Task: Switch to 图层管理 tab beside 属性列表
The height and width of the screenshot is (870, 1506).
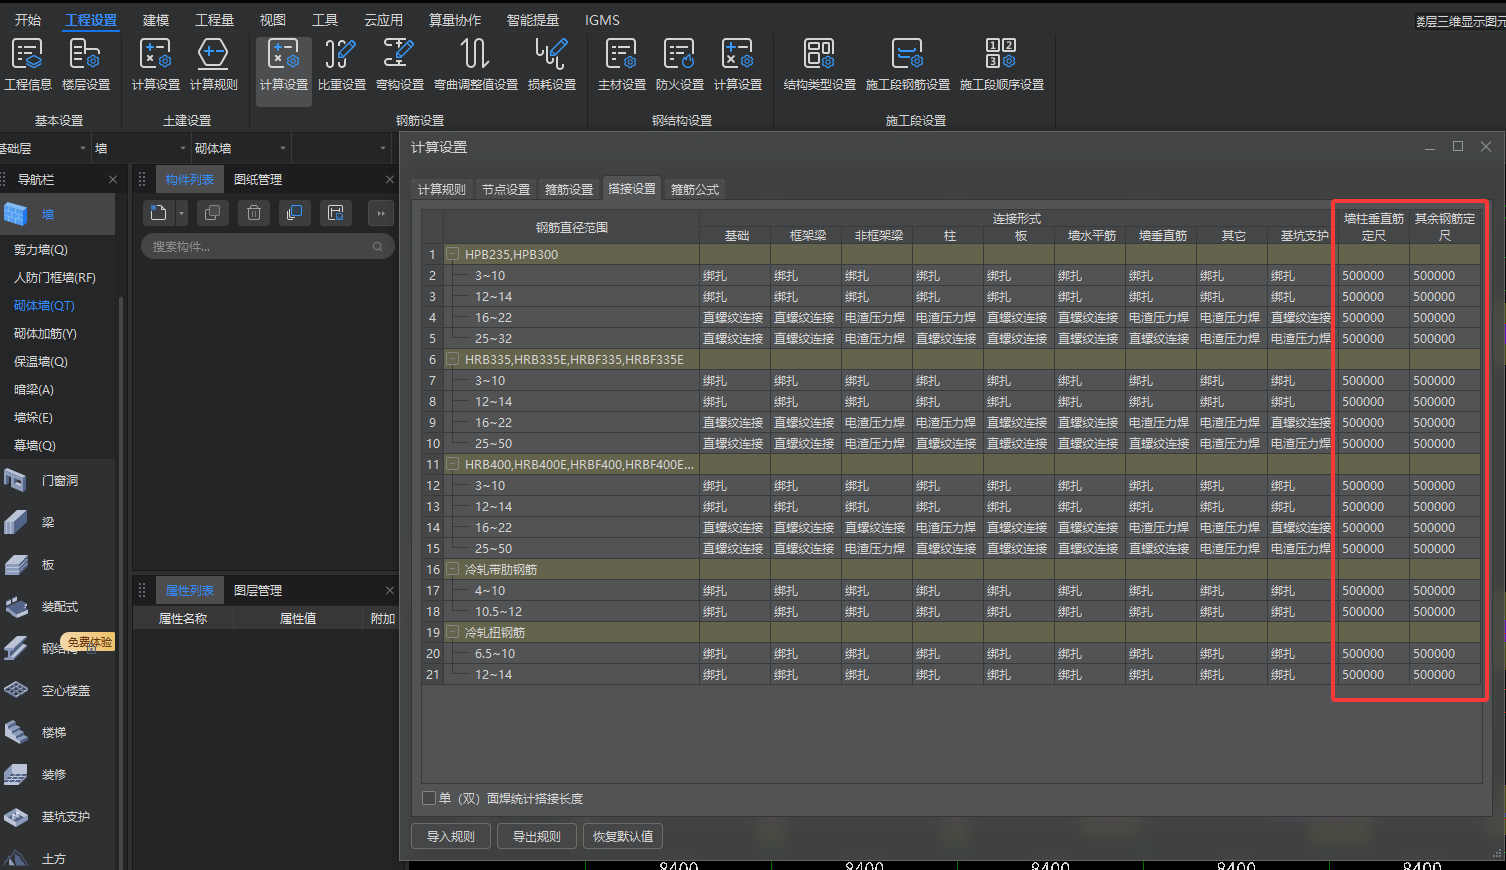Action: tap(258, 590)
